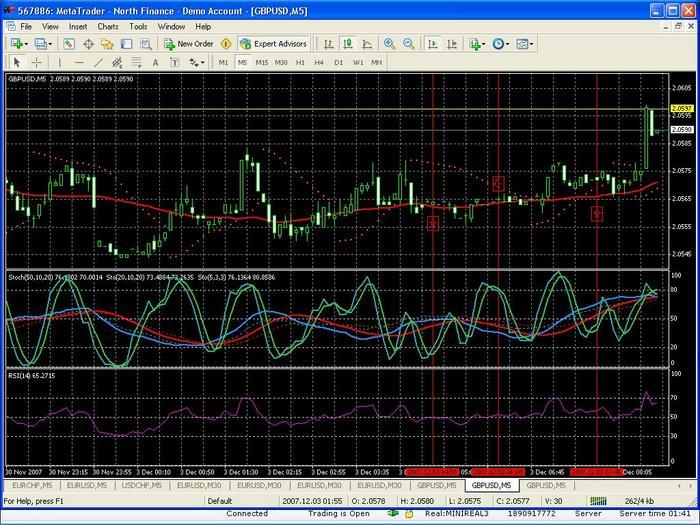This screenshot has width=700, height=525.
Task: Toggle Bar Chart display mode
Action: click(329, 44)
